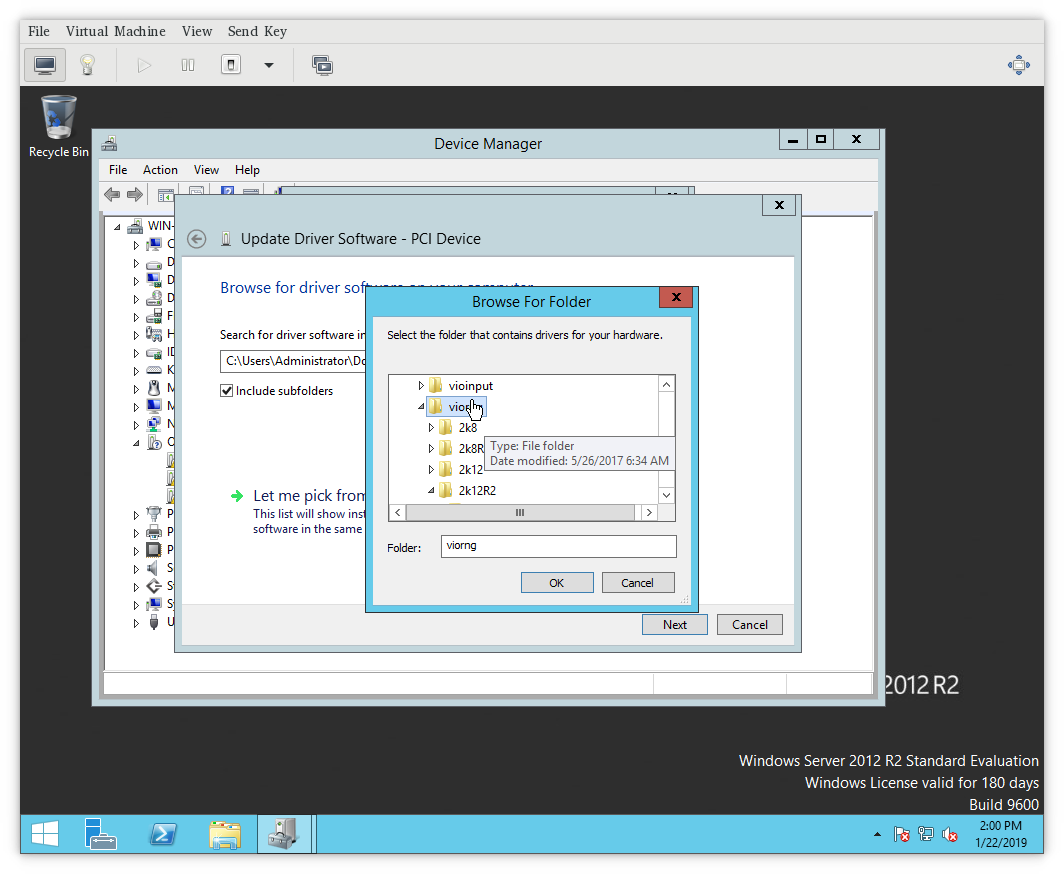1064x874 pixels.
Task: Click the Next button in the driver wizard
Action: [674, 624]
